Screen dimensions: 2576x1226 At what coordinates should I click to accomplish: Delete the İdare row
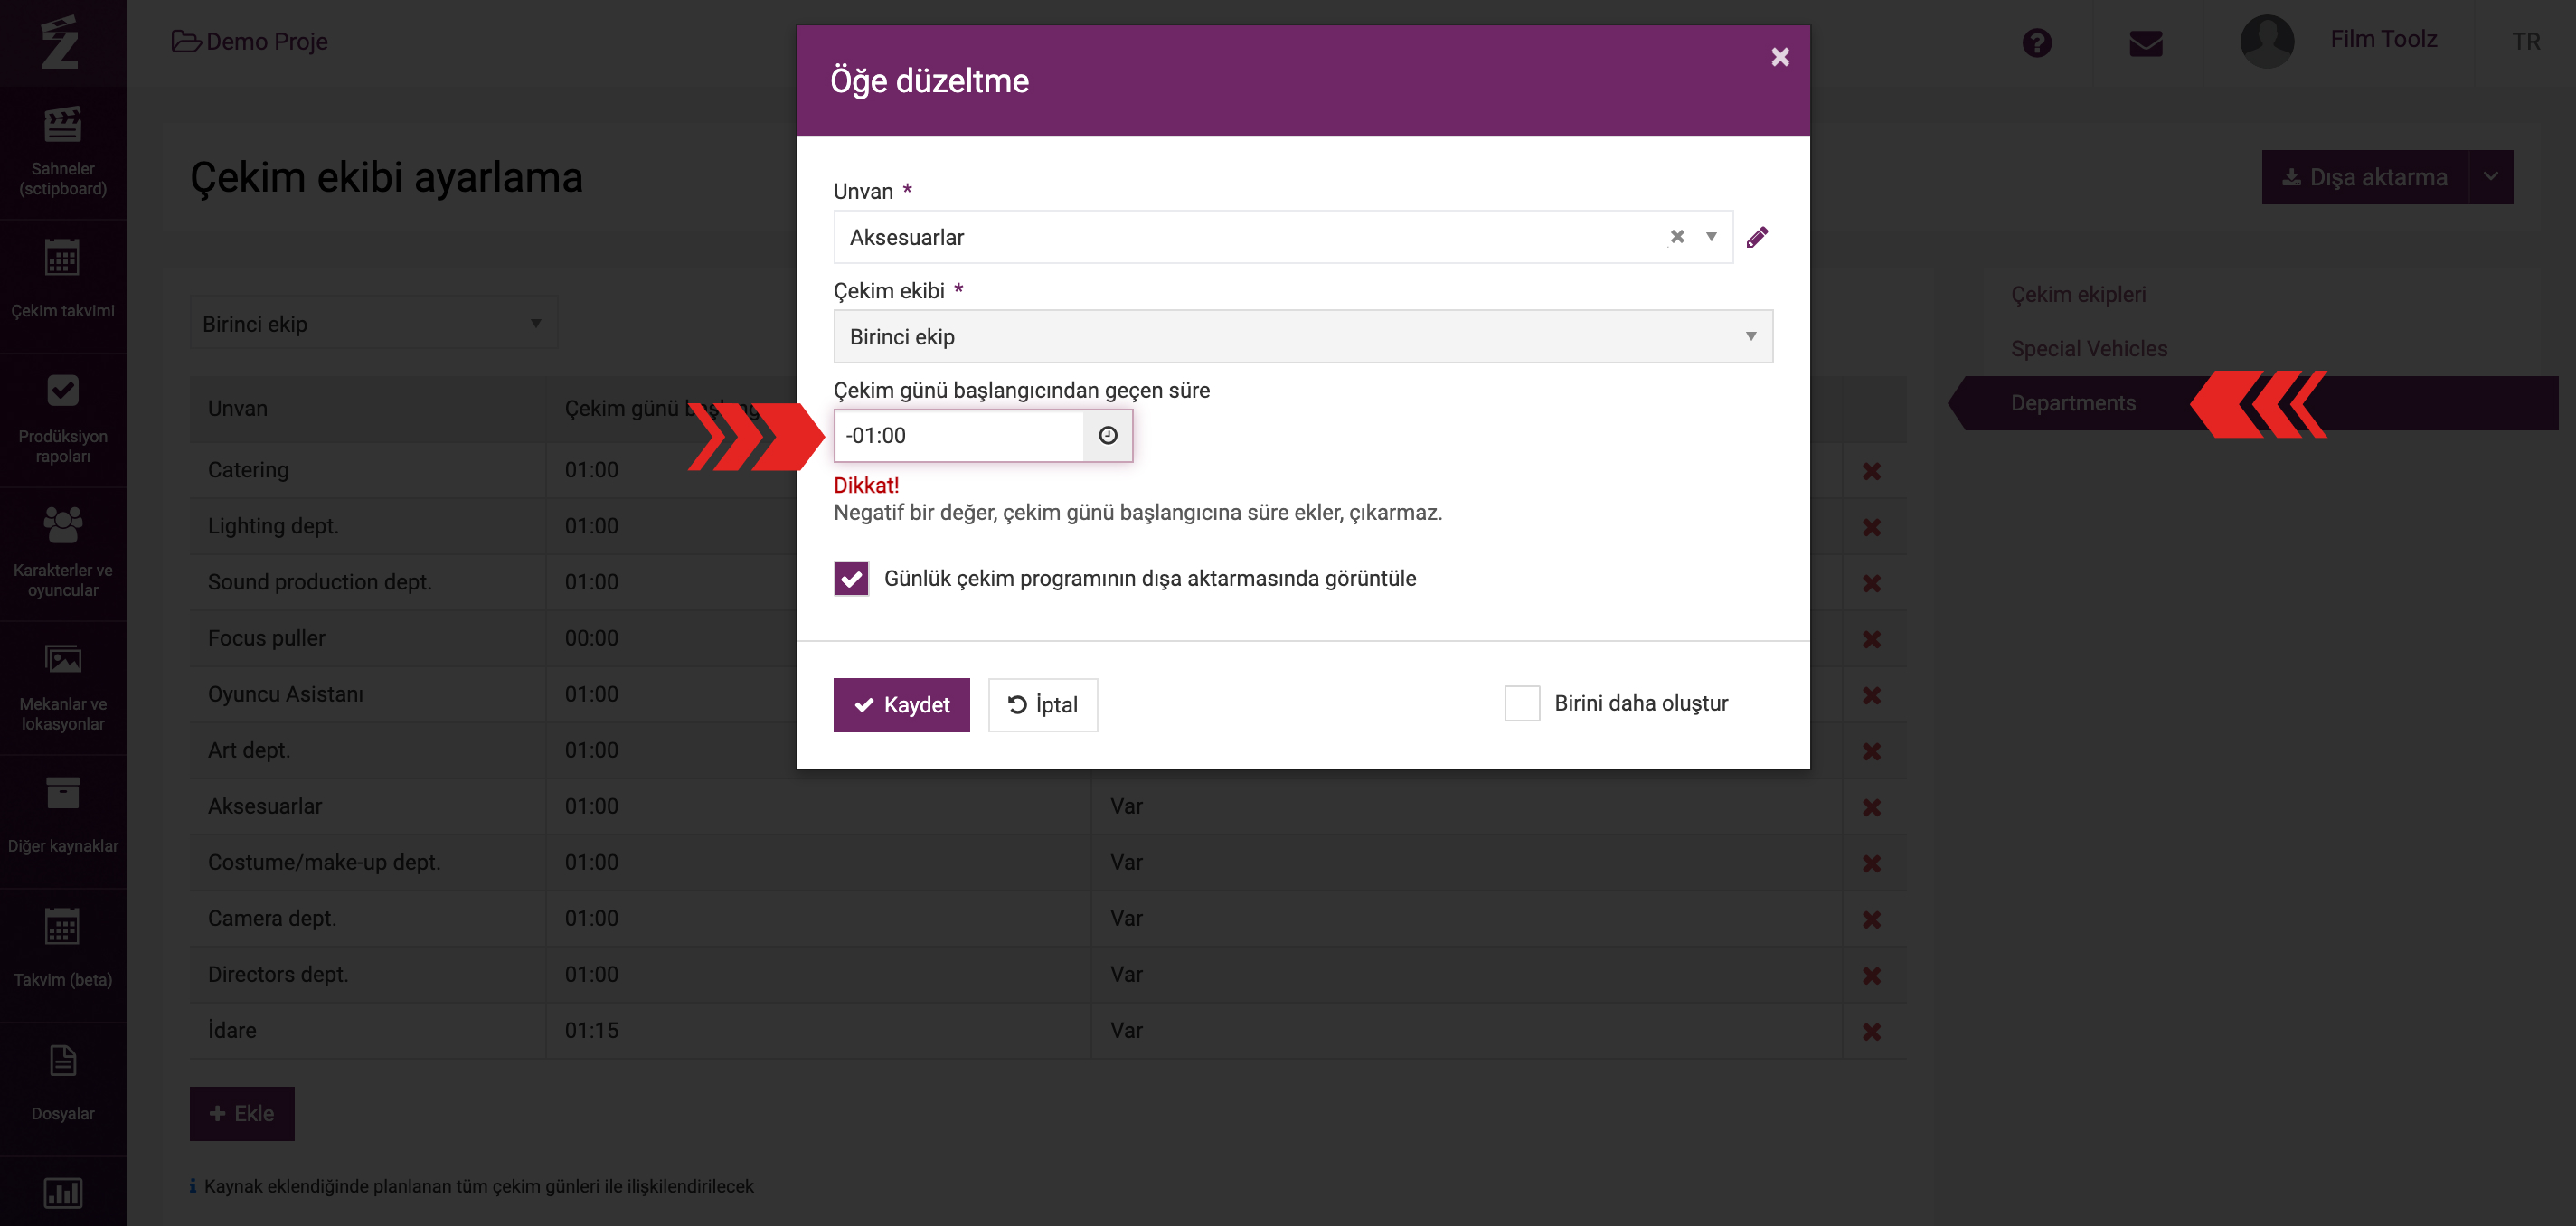click(x=1872, y=1031)
